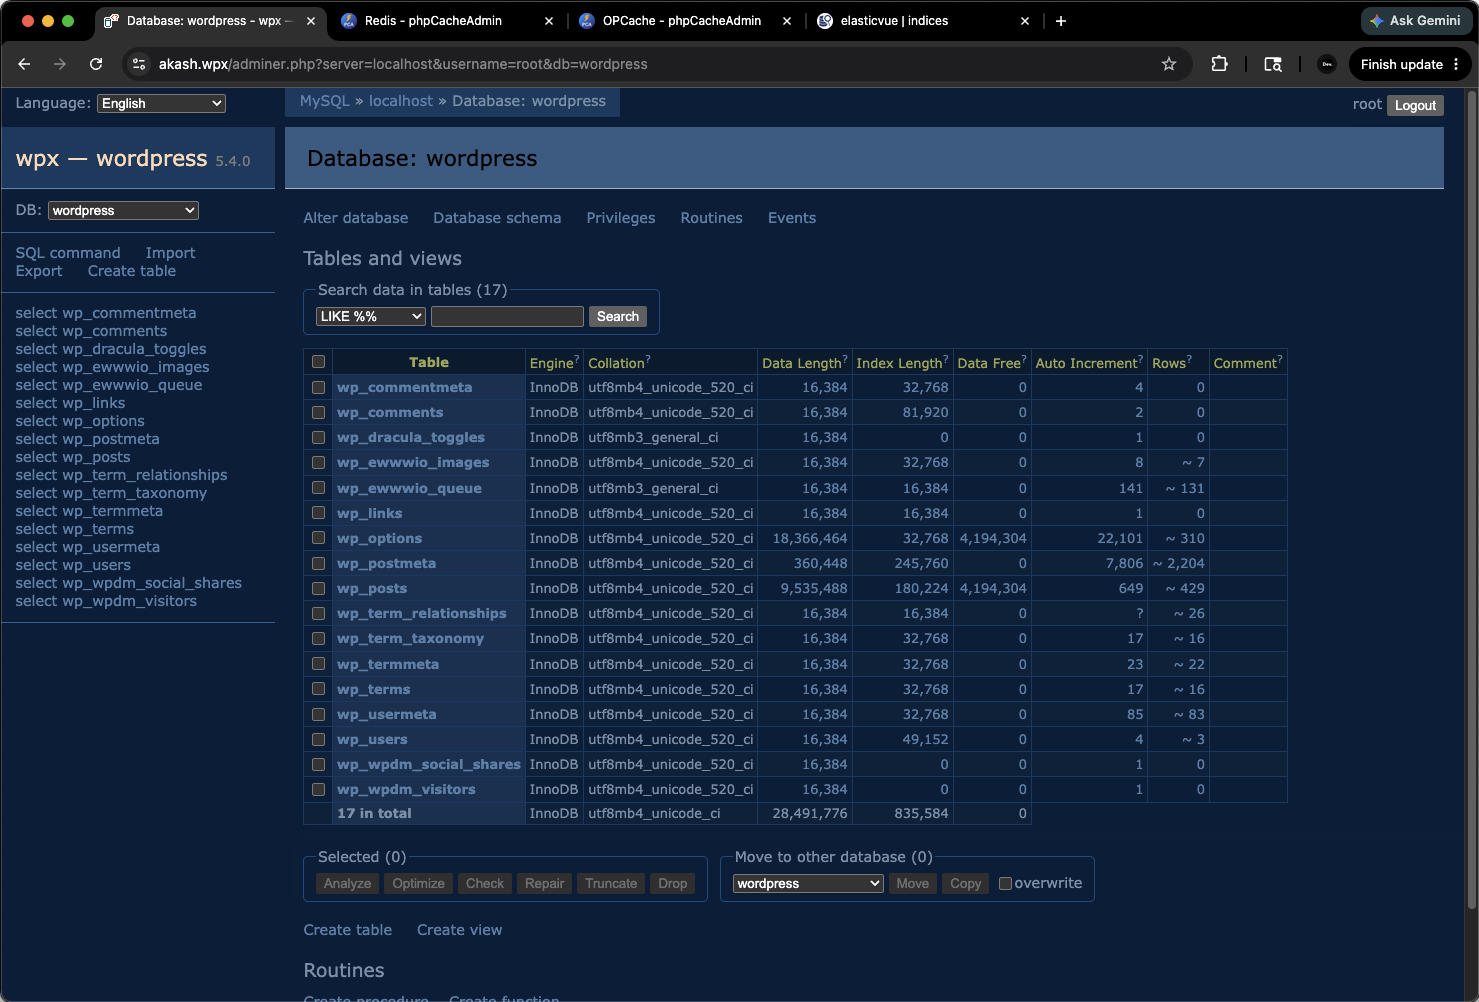Image resolution: width=1479 pixels, height=1002 pixels.
Task: Open the Ask Gemini button
Action: 1415,21
